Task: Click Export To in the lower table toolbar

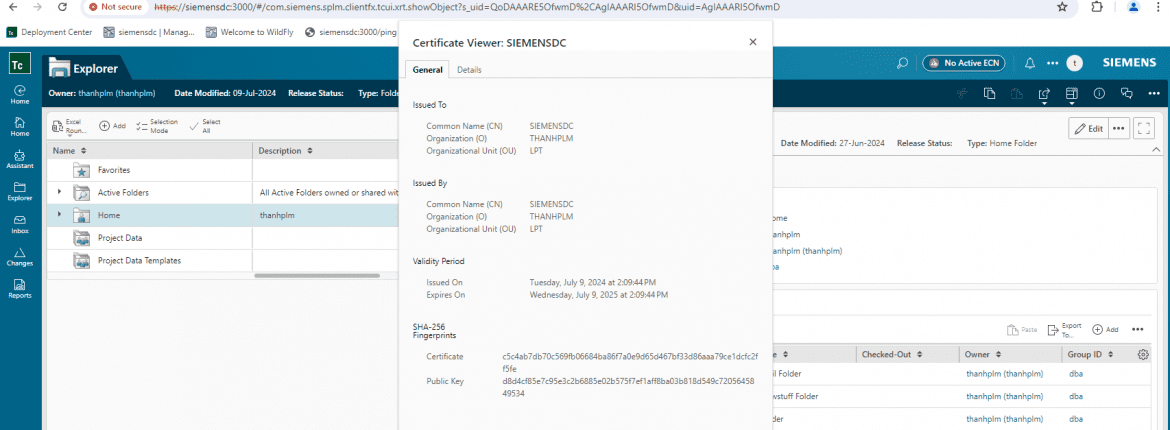Action: point(1064,329)
